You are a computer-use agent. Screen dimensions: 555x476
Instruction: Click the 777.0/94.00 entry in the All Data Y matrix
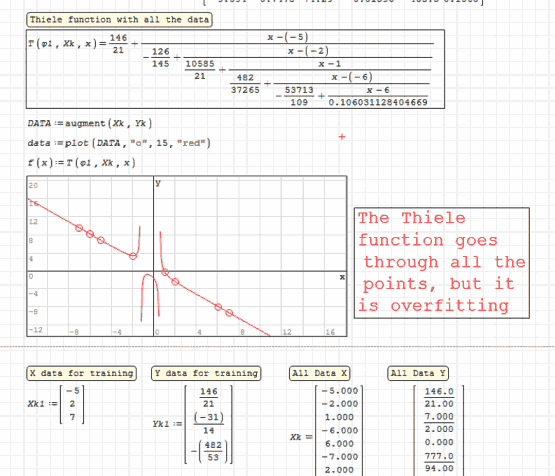click(439, 462)
